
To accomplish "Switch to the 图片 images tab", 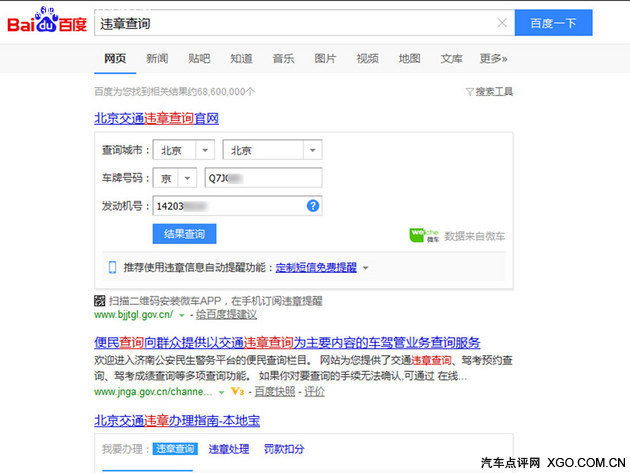I will (x=325, y=58).
